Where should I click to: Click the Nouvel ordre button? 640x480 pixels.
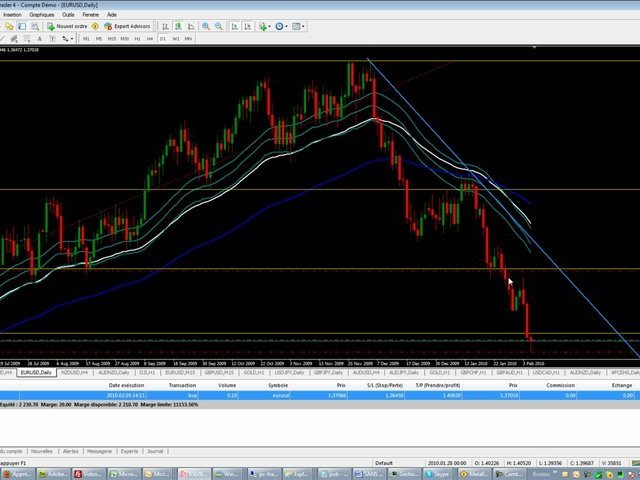(67, 26)
